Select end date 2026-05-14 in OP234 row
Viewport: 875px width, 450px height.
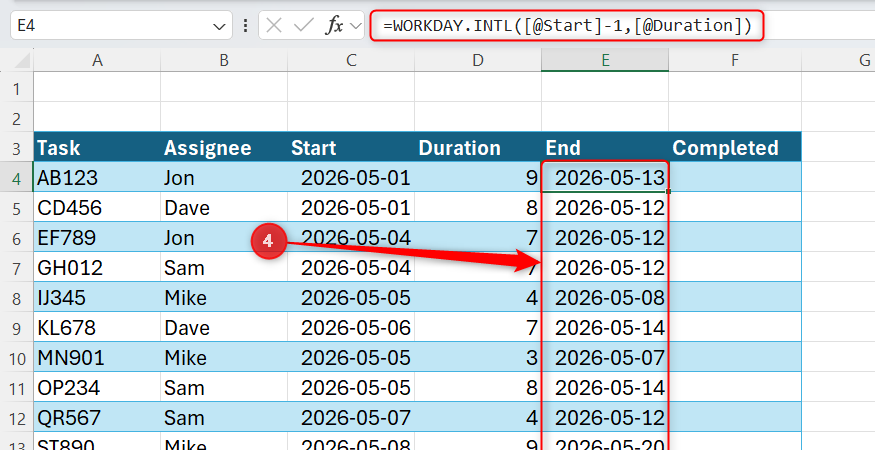[605, 388]
